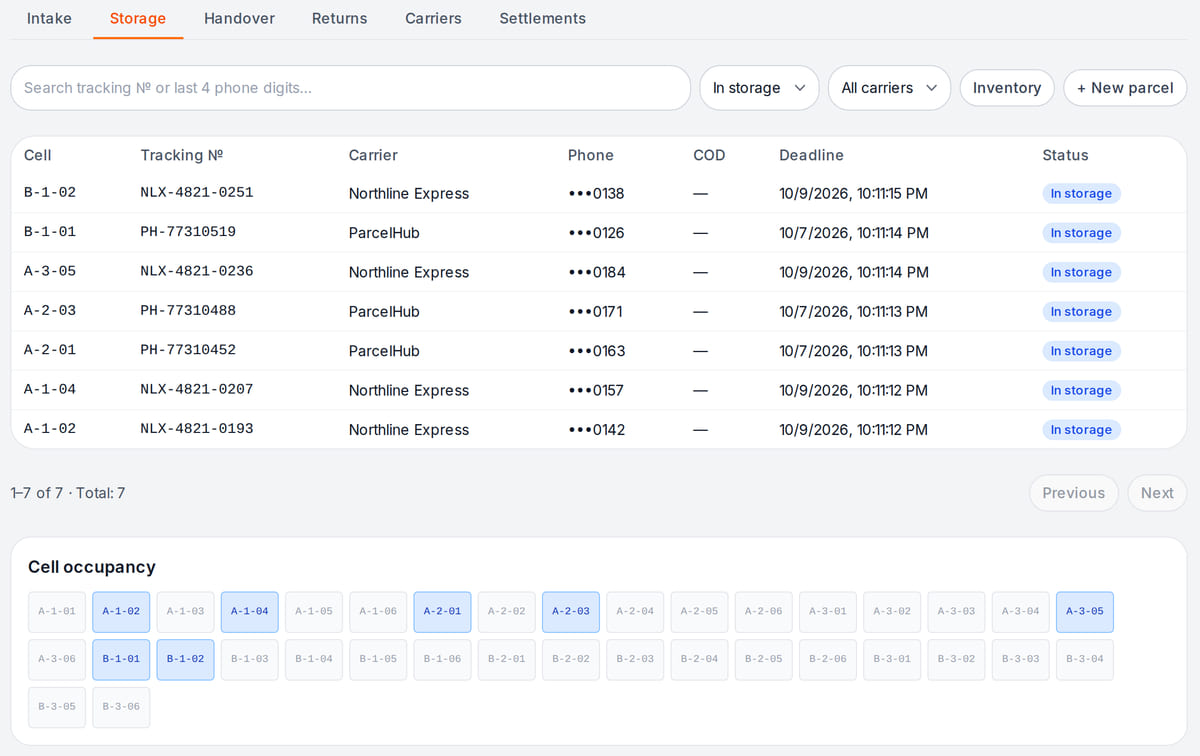Choose occupied cell B-1-02 in occupancy grid
This screenshot has height=756, width=1200.
(186, 660)
